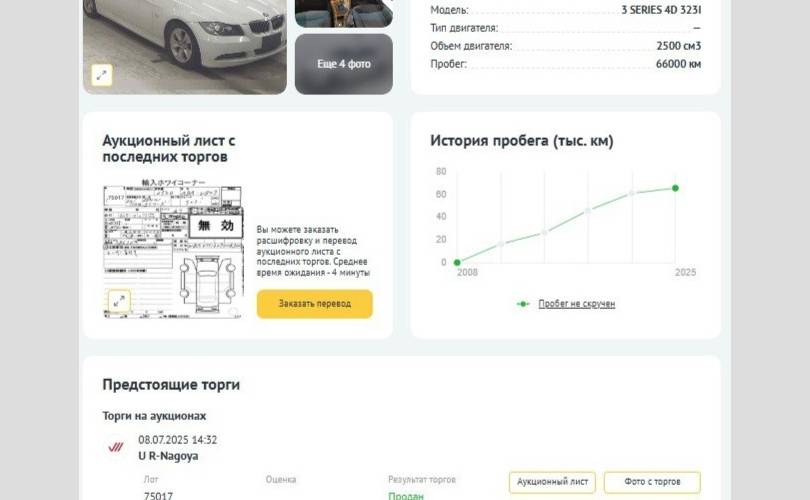Click the "Продан" auction result status

[406, 496]
